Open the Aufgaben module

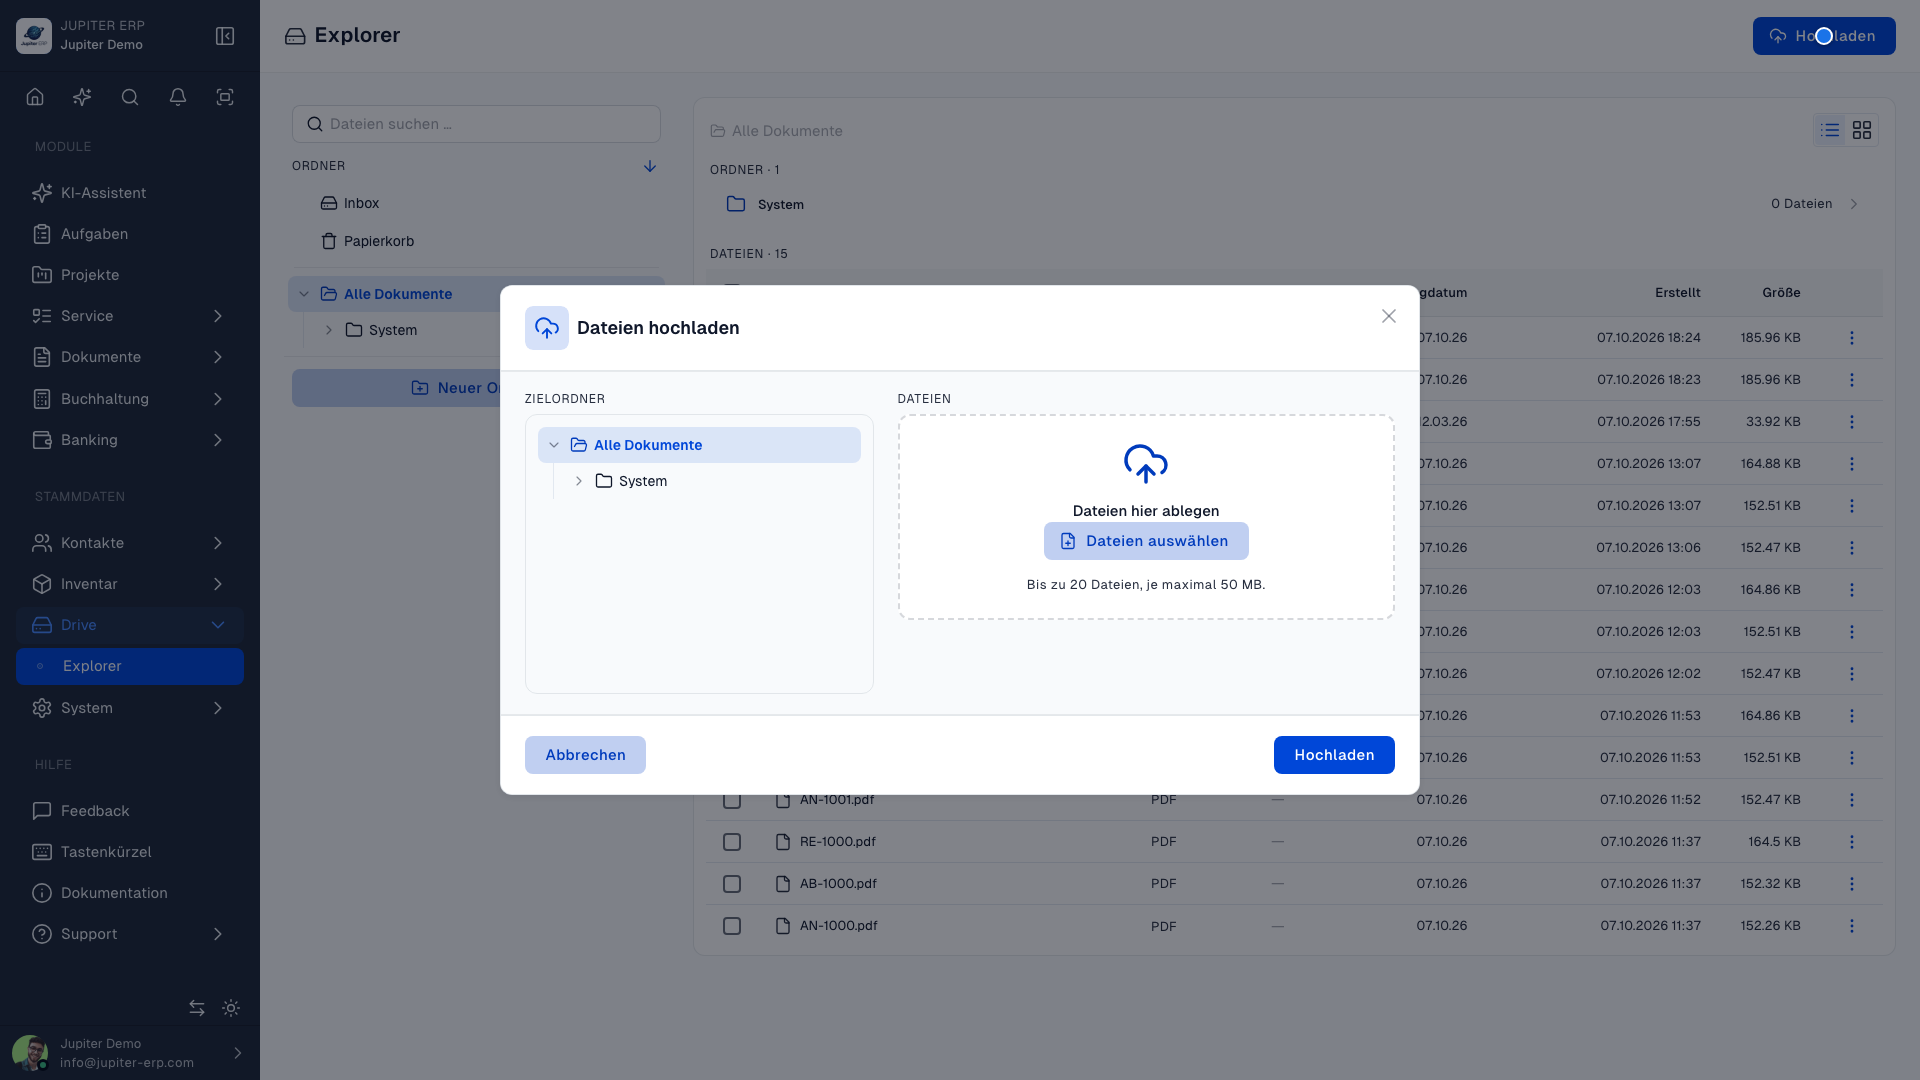(130, 234)
